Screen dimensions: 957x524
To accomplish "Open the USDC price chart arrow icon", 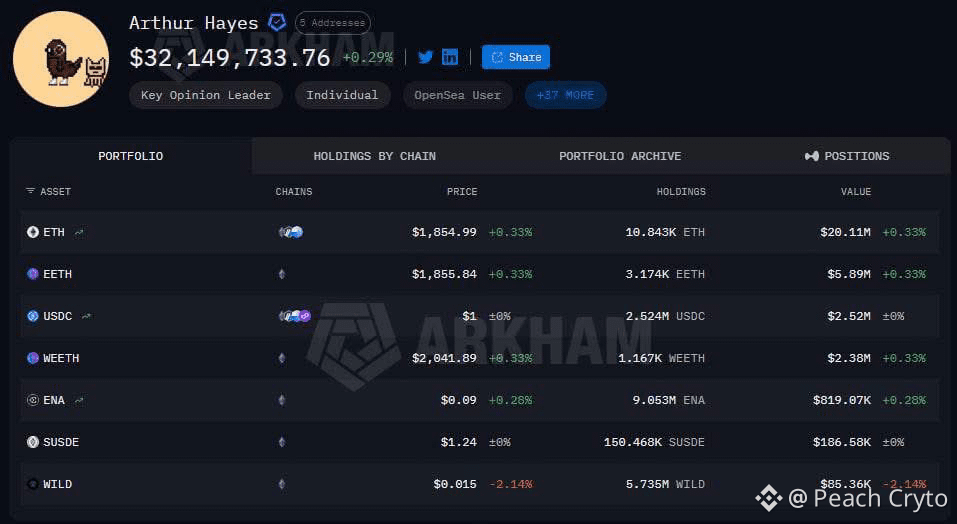I will pyautogui.click(x=86, y=316).
